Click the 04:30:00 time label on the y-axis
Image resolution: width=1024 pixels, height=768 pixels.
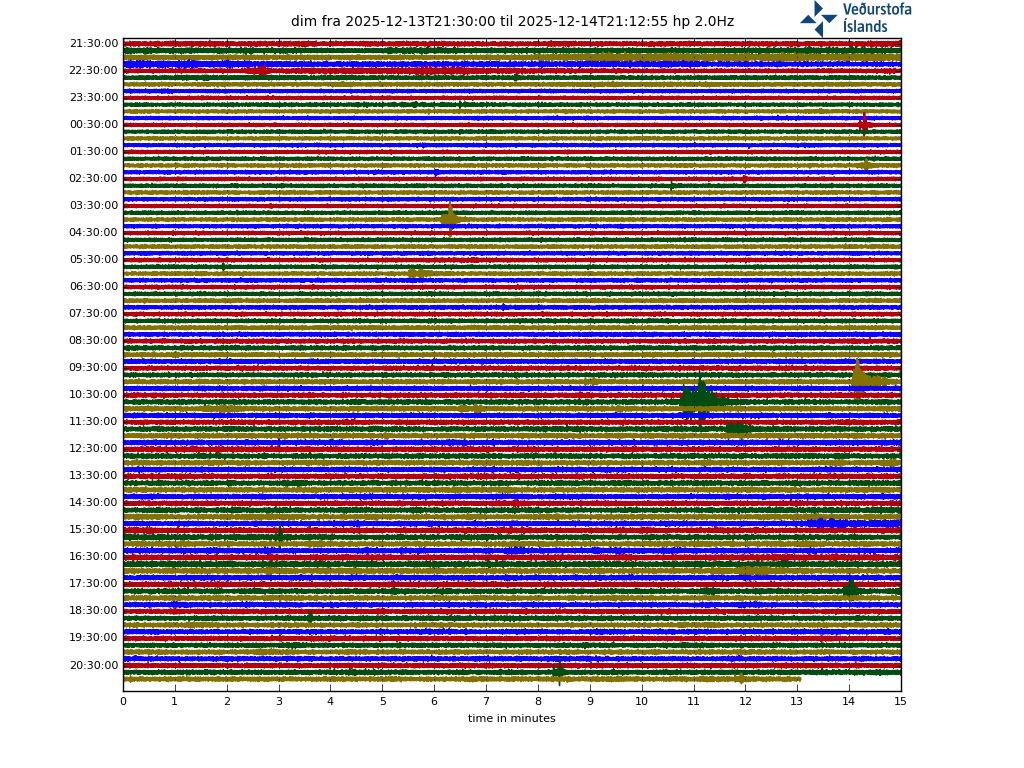click(94, 233)
